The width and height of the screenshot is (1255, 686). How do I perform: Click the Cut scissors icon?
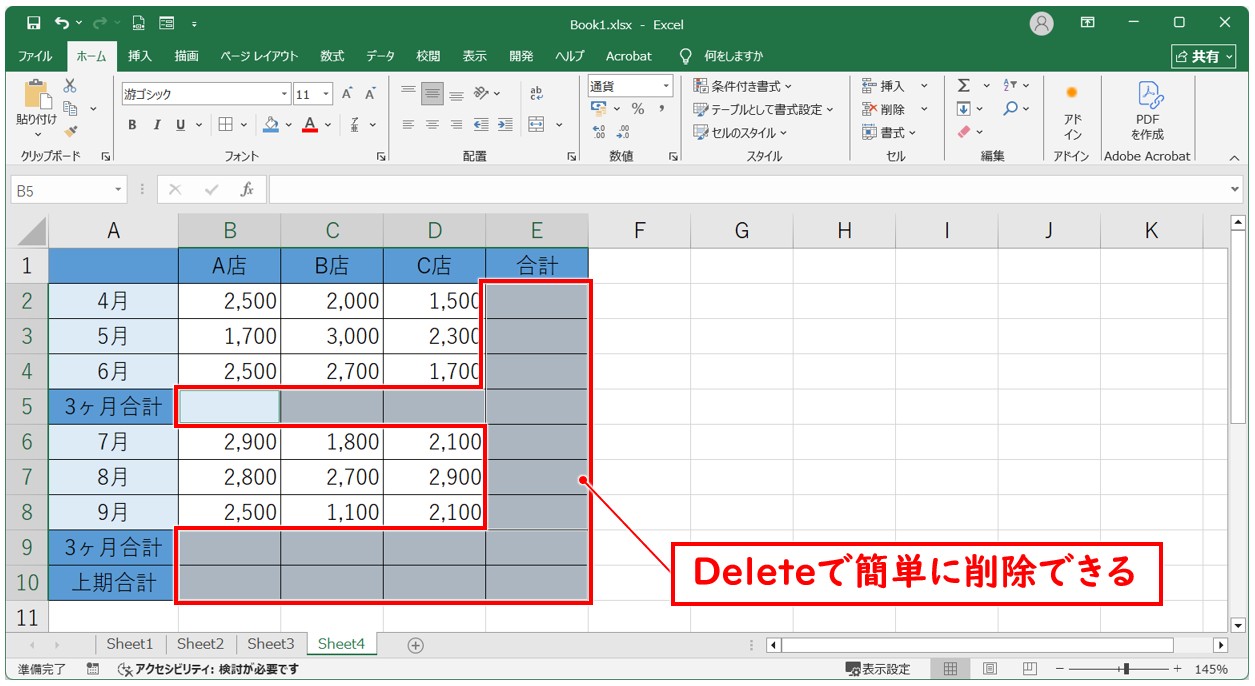[x=70, y=86]
